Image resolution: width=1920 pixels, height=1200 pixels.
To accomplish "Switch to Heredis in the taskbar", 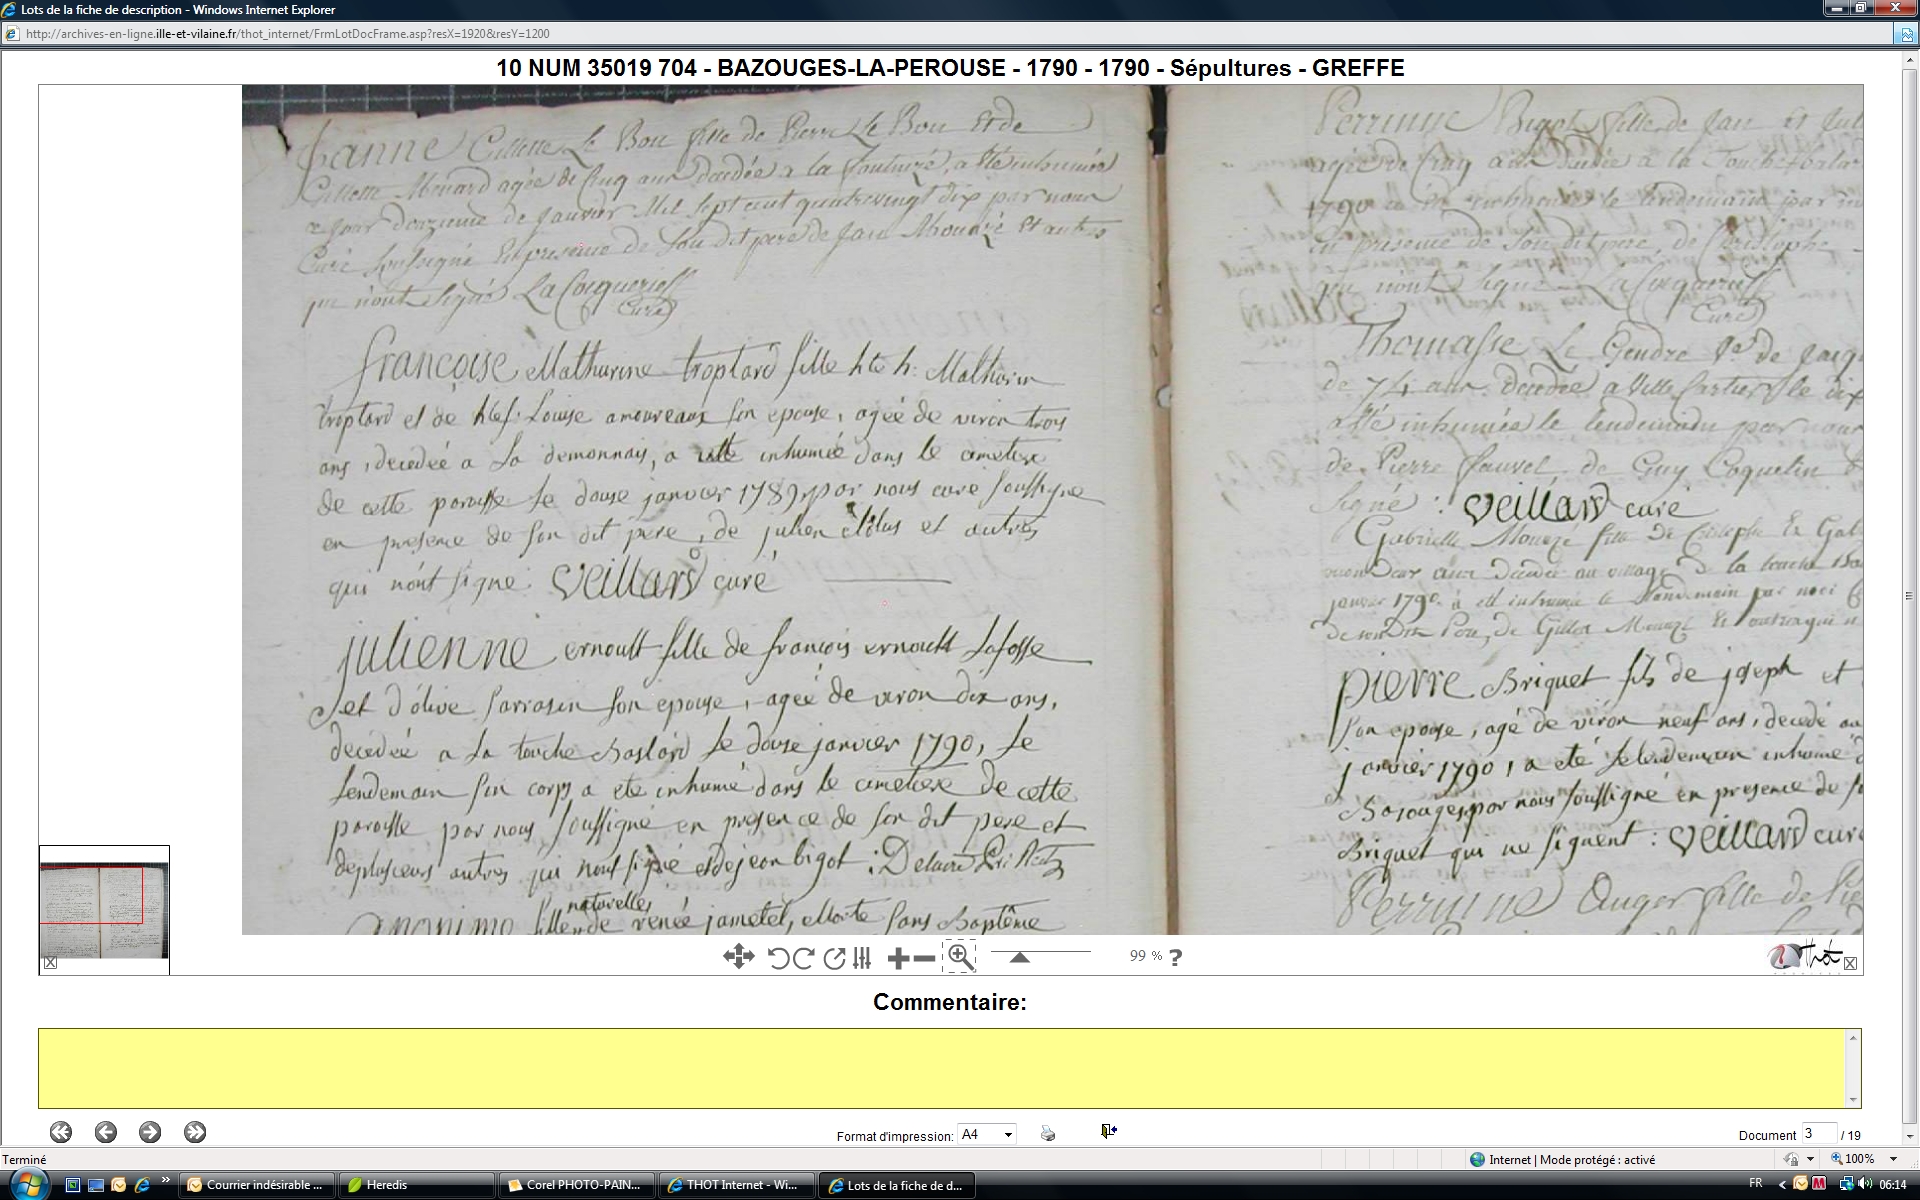I will [415, 1185].
